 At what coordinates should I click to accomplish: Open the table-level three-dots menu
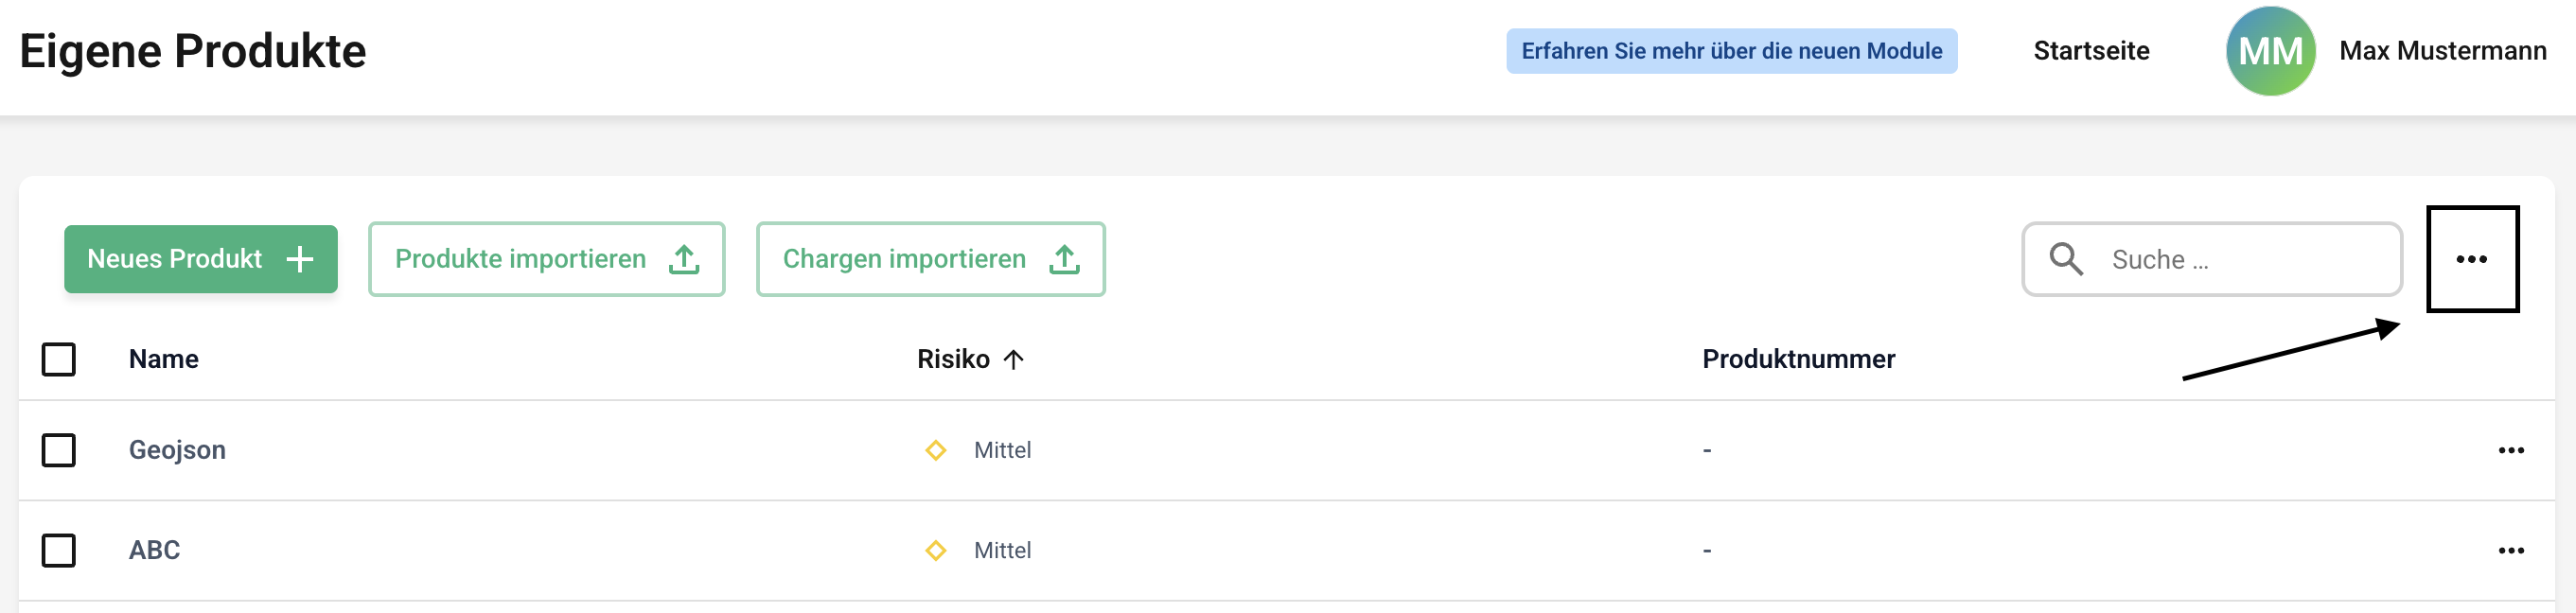click(x=2471, y=260)
